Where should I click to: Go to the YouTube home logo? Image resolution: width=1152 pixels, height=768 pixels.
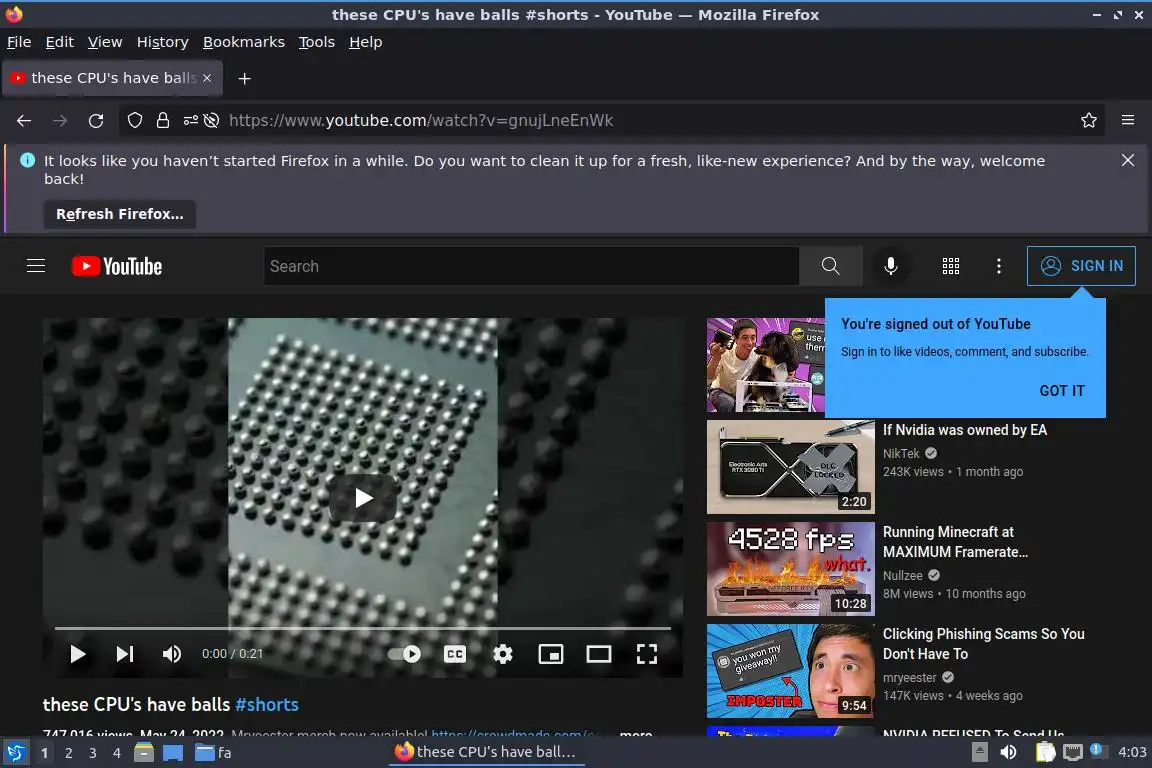[x=117, y=266]
